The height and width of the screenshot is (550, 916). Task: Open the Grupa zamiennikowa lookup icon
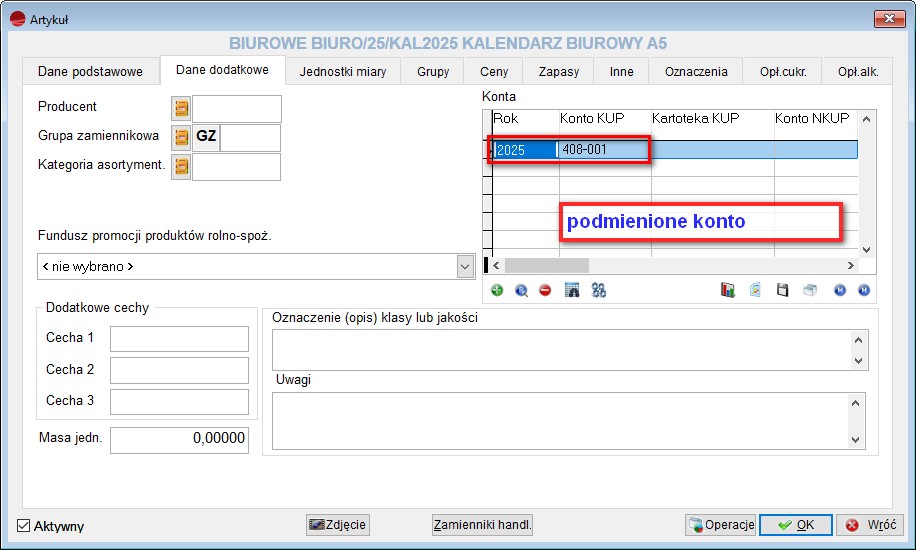pos(181,137)
